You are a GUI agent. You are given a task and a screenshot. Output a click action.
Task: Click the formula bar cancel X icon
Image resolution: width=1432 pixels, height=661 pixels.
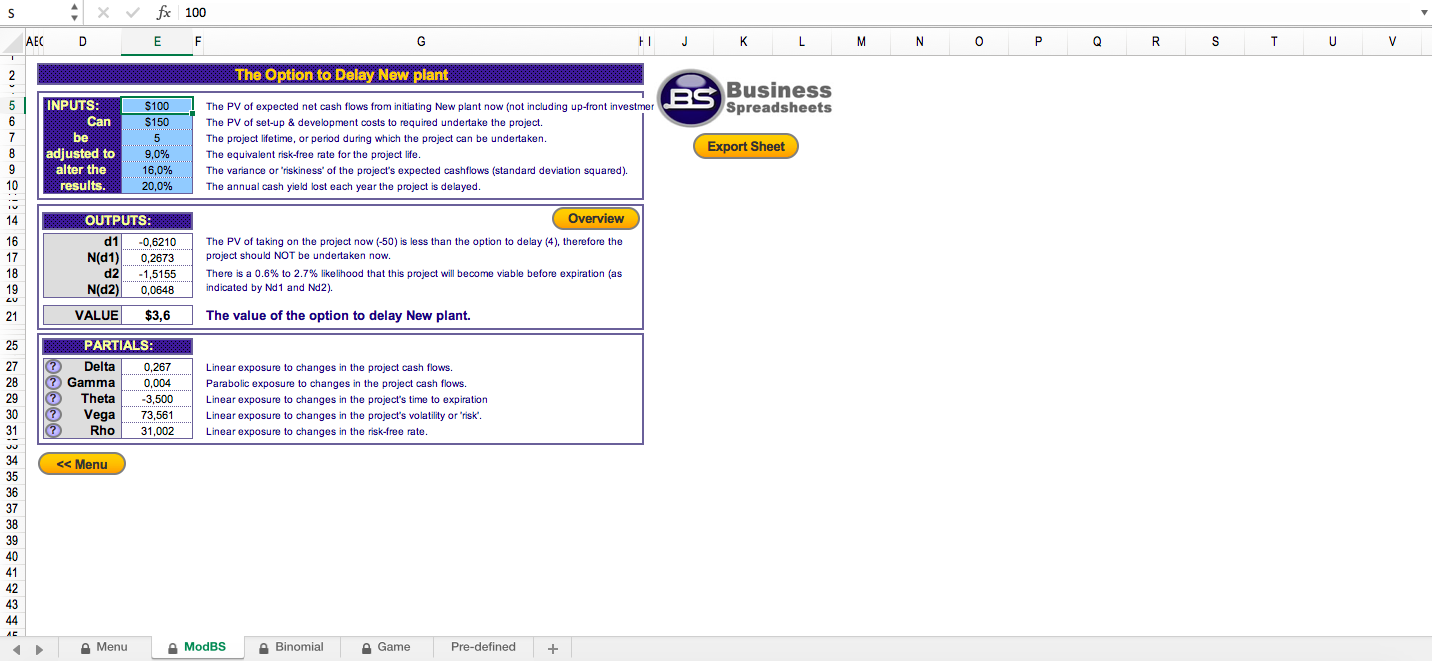(x=103, y=12)
